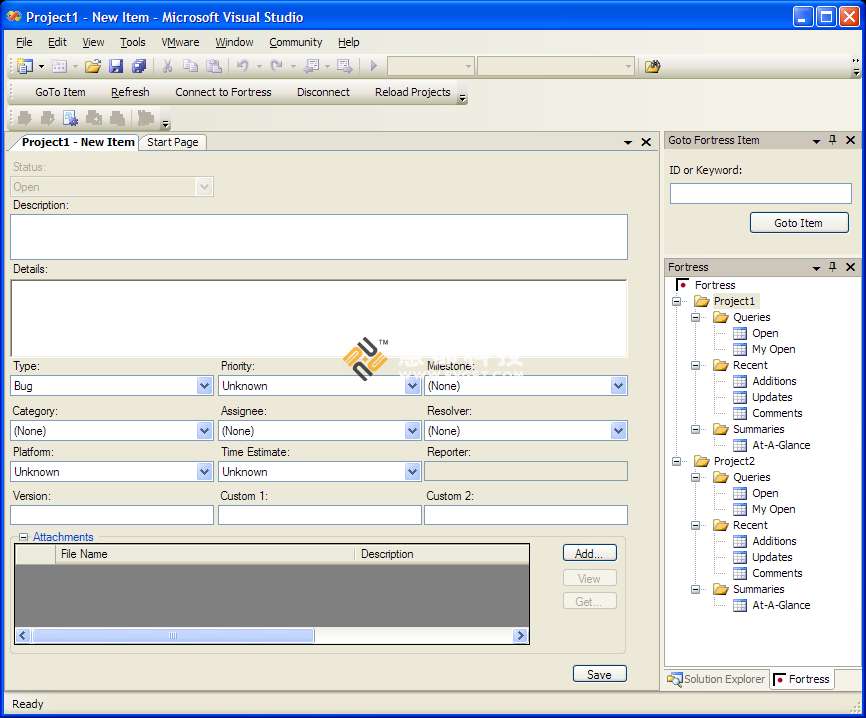Click the attachments horizontal scrollbar thumb
The height and width of the screenshot is (718, 866).
pos(173,636)
